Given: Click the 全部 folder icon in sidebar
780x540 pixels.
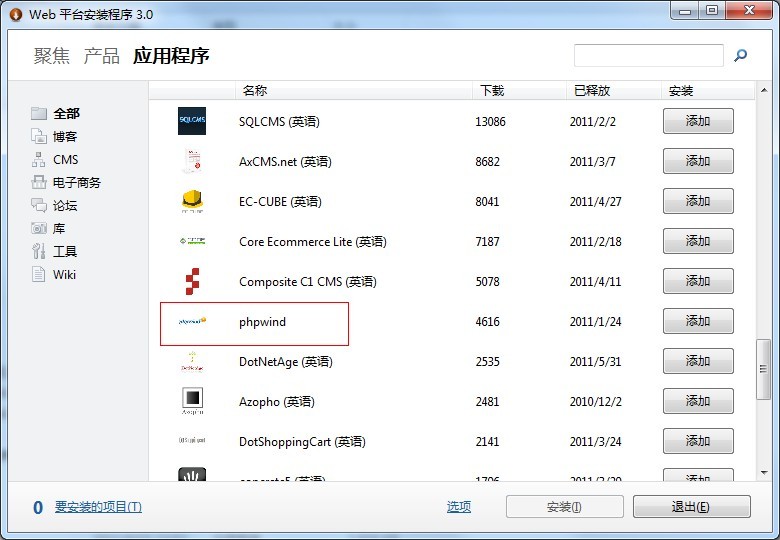Looking at the screenshot, I should click(39, 113).
